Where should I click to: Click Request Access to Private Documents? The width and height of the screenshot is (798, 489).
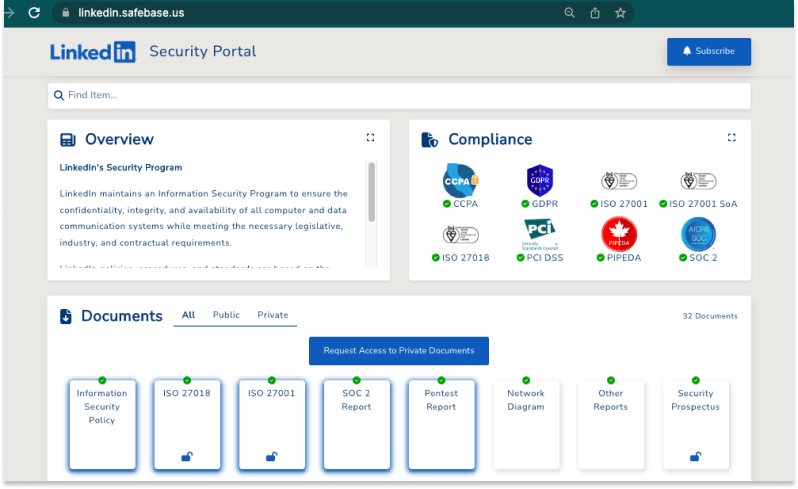(399, 351)
